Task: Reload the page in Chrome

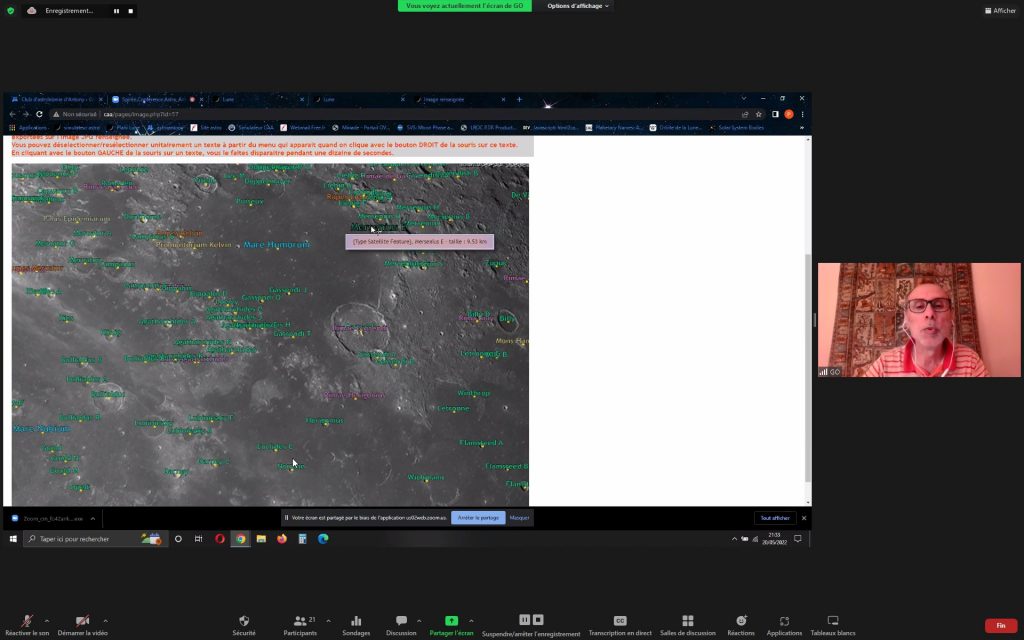Action: tap(39, 114)
